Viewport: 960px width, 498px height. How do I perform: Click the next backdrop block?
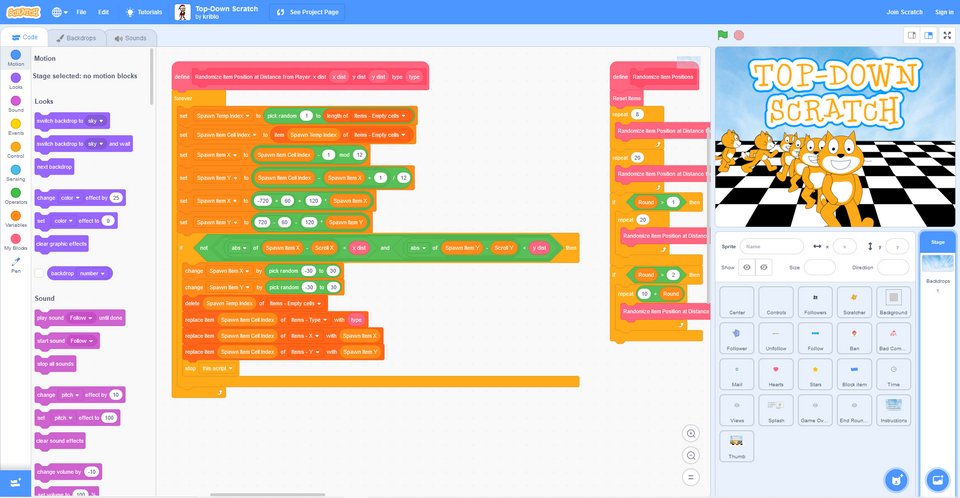coord(54,167)
